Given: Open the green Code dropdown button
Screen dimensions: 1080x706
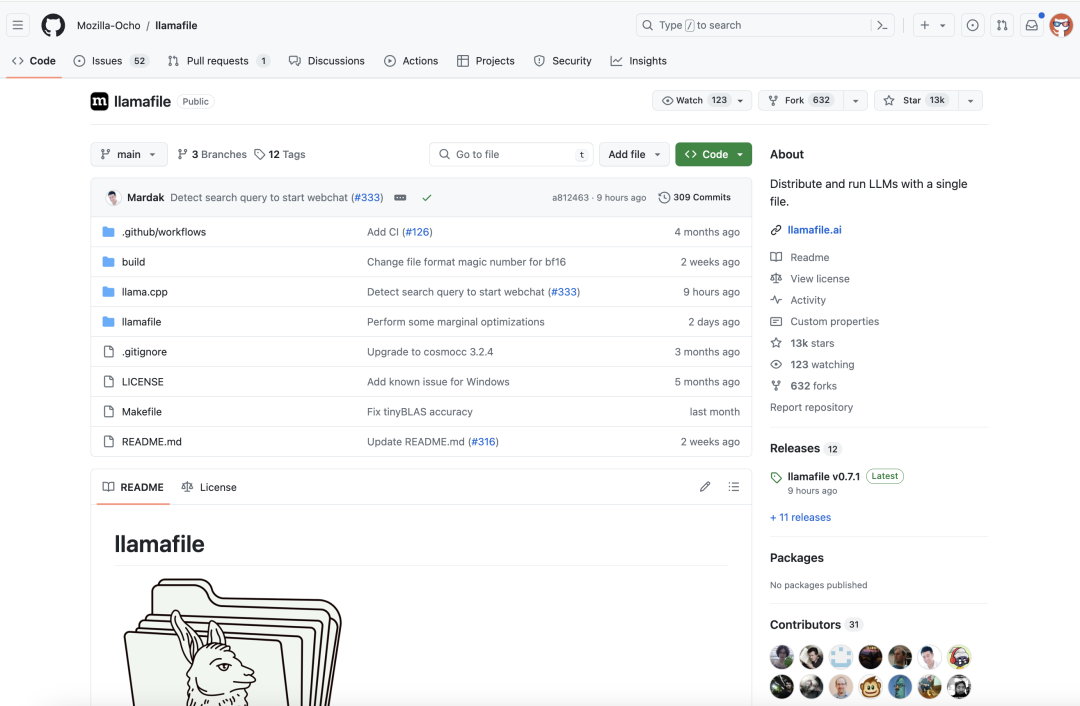Looking at the screenshot, I should (714, 154).
